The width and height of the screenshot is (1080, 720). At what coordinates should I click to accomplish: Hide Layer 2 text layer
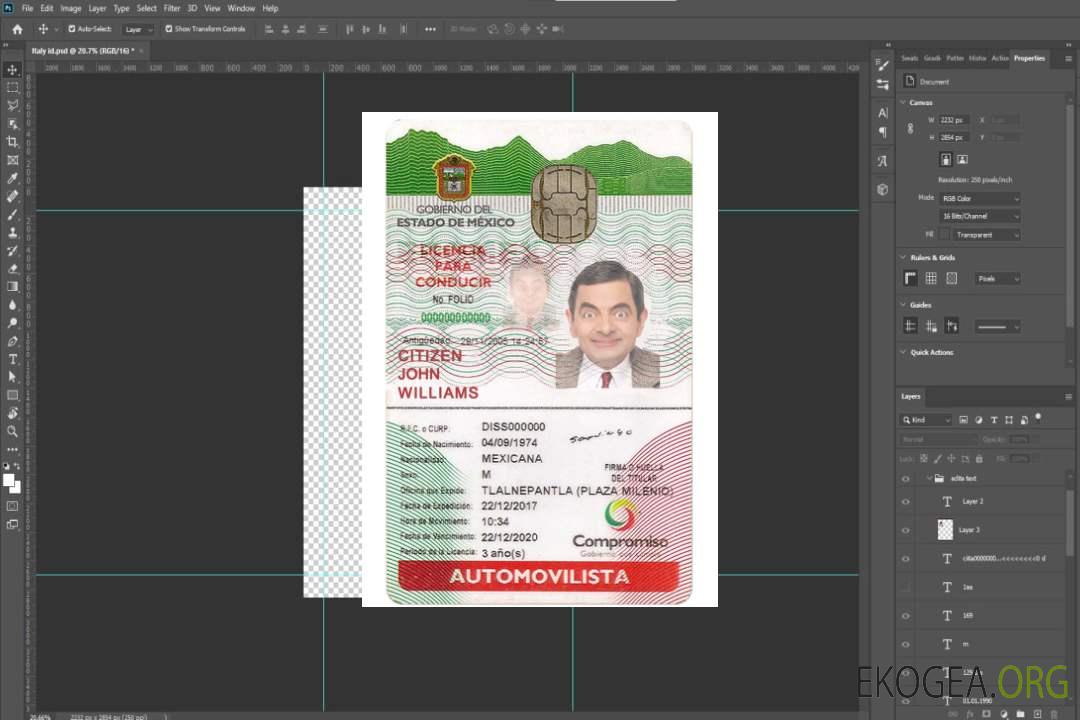(x=906, y=502)
